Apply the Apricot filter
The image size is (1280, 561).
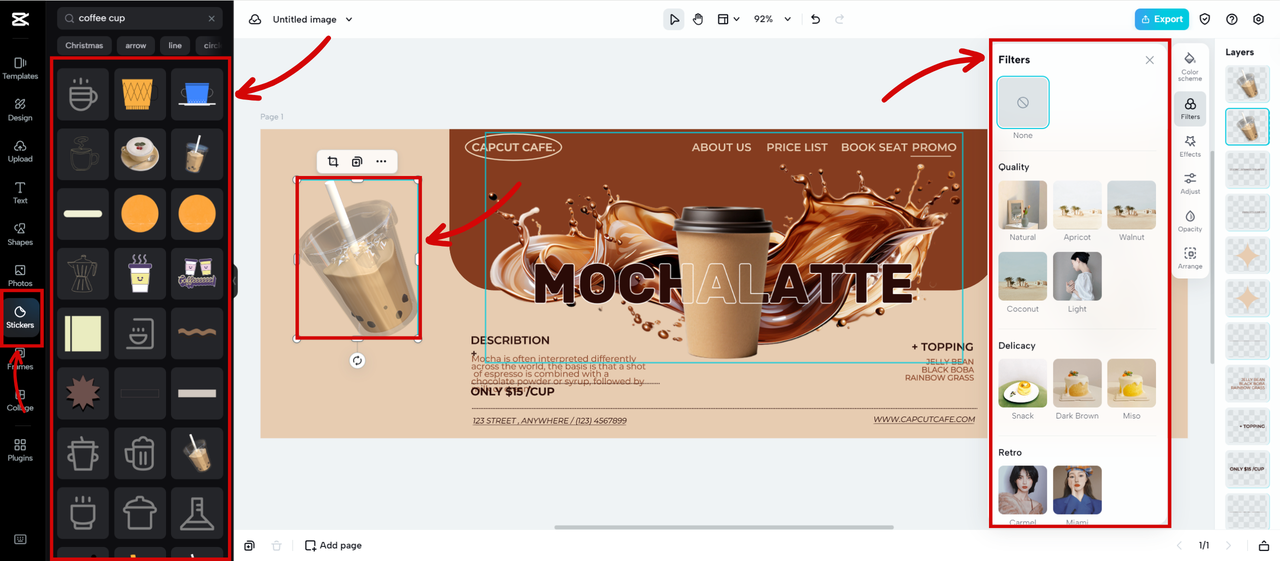(1077, 205)
